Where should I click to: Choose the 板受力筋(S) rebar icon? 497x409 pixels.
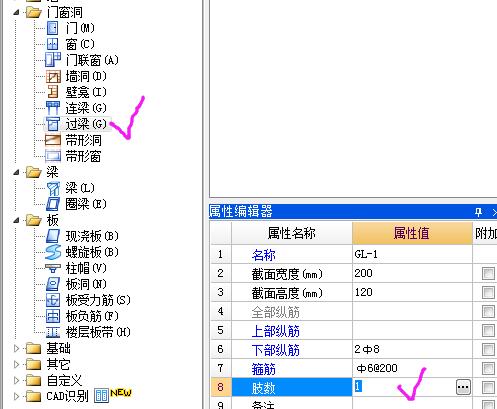(53, 300)
